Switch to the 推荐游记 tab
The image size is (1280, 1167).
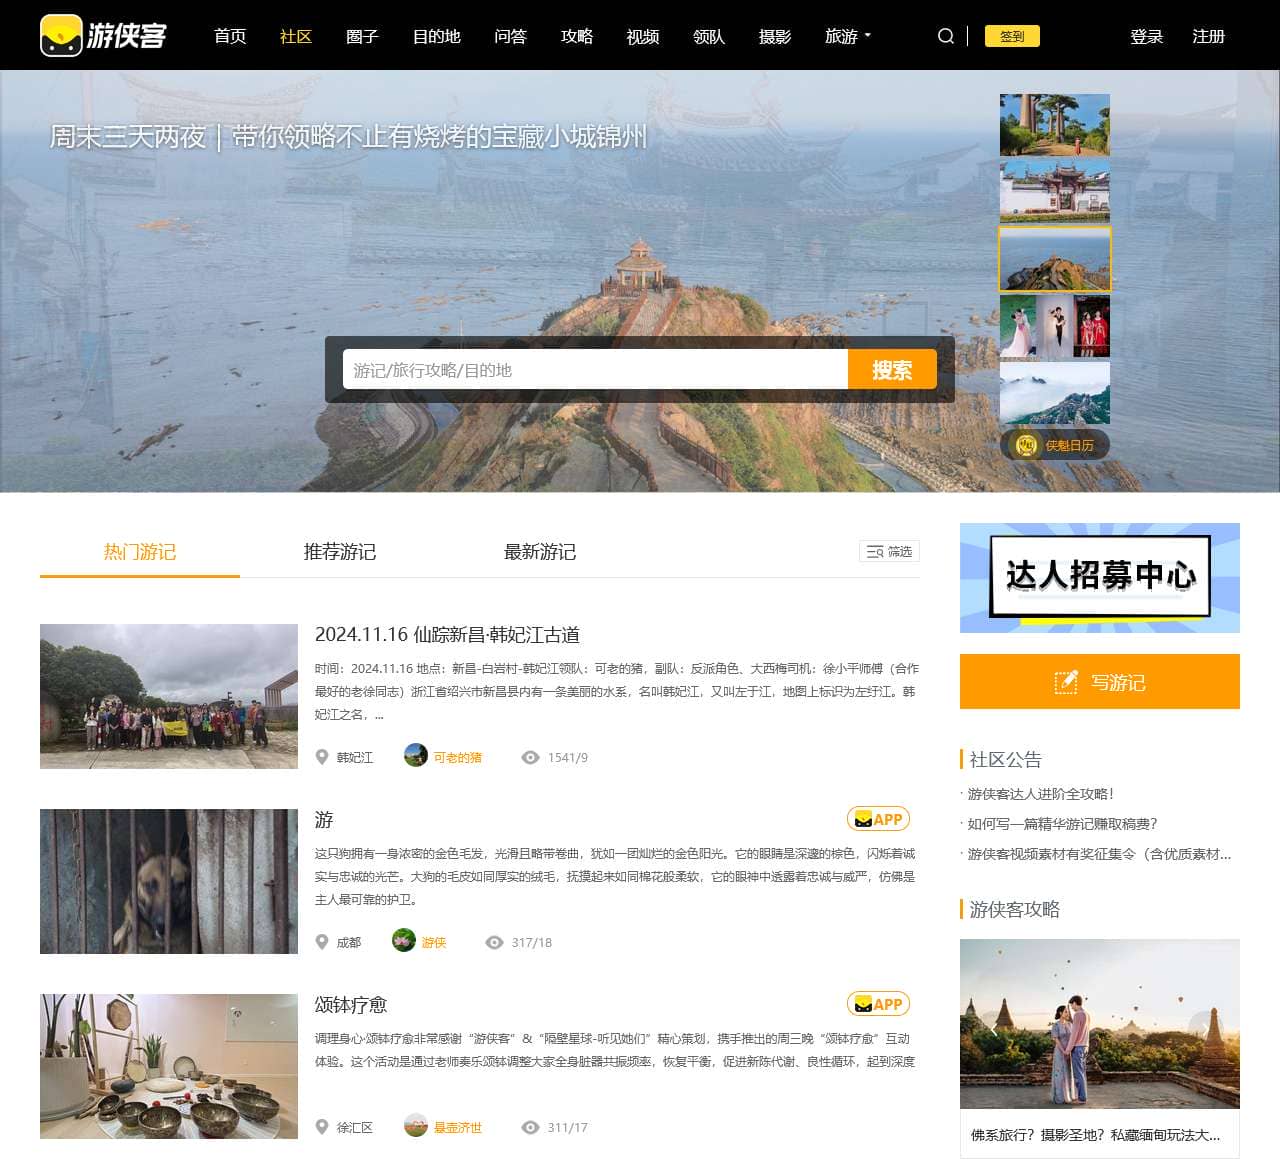340,552
